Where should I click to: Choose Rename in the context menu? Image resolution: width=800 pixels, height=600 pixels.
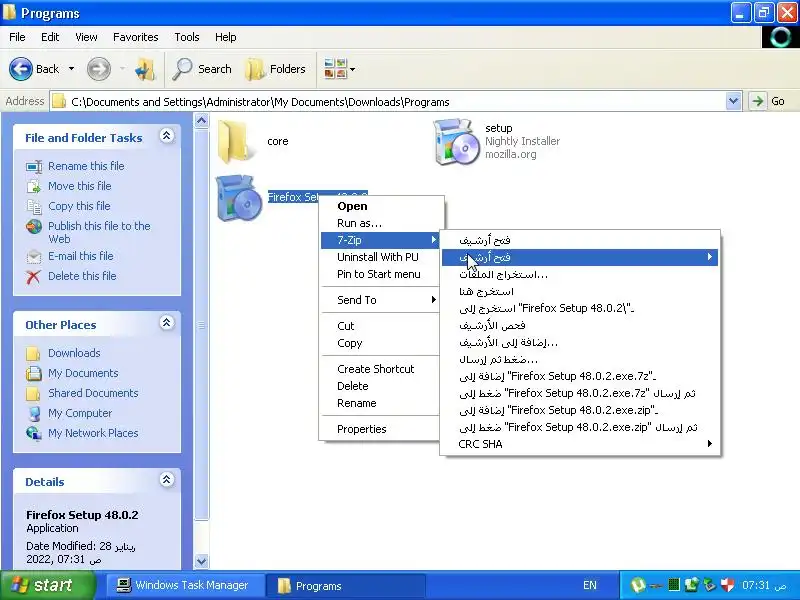[x=380, y=403]
